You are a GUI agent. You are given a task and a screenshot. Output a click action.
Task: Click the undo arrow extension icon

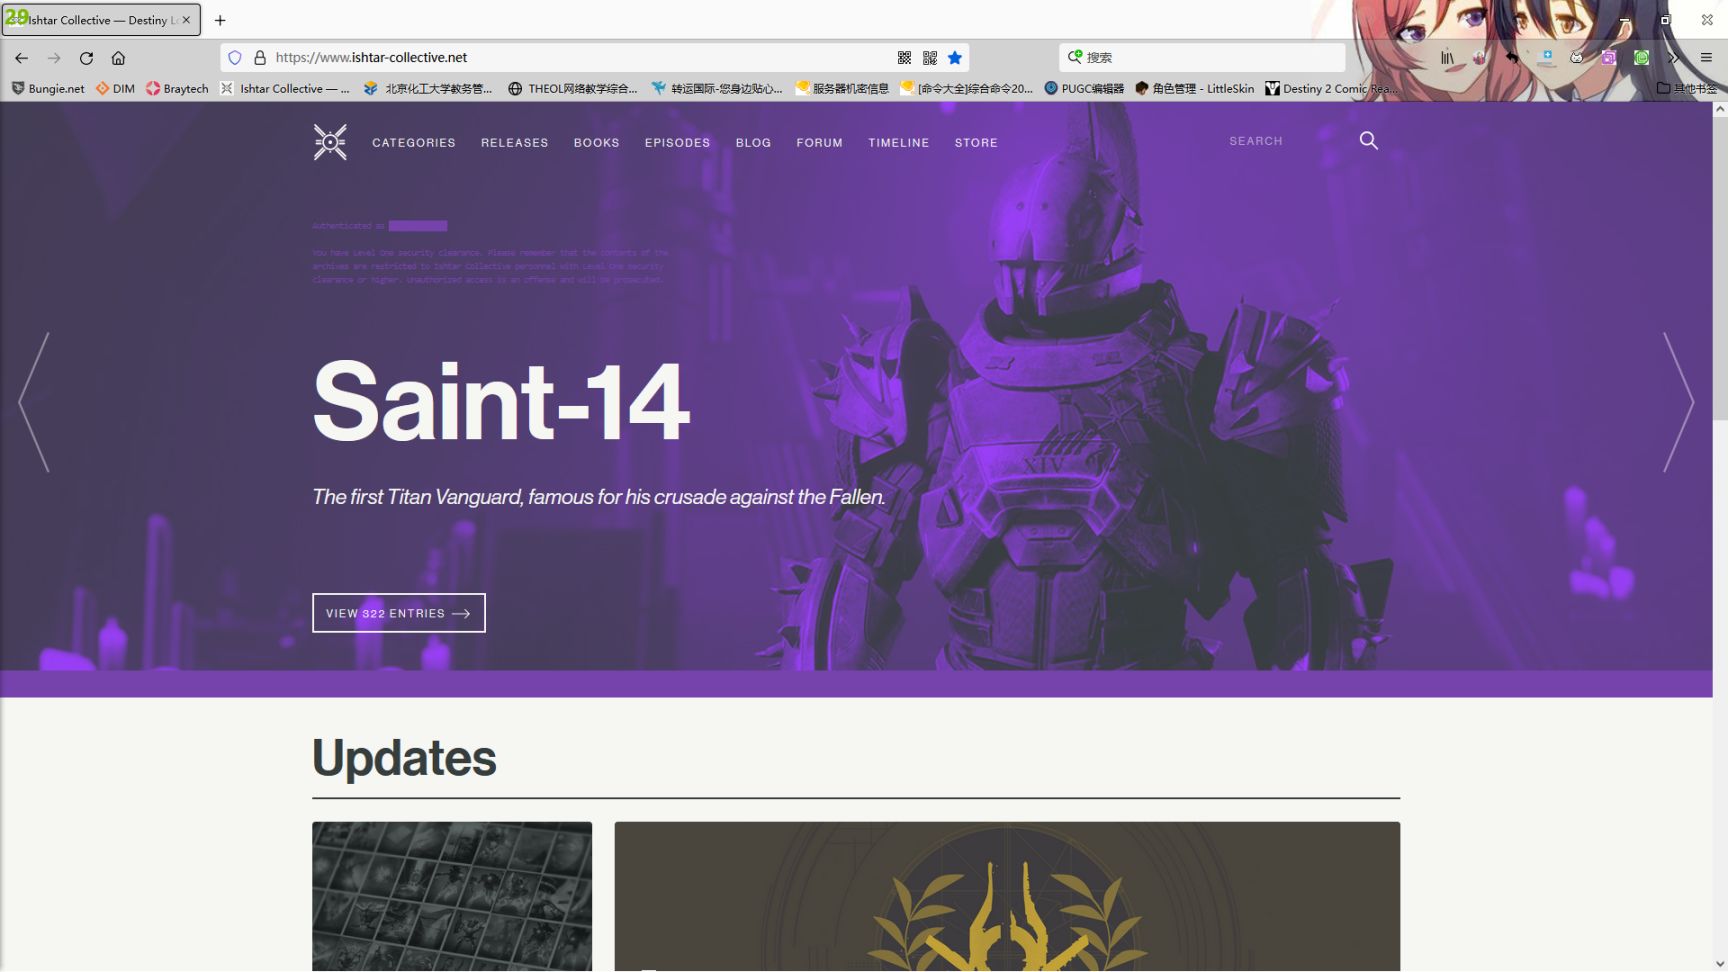click(1512, 58)
